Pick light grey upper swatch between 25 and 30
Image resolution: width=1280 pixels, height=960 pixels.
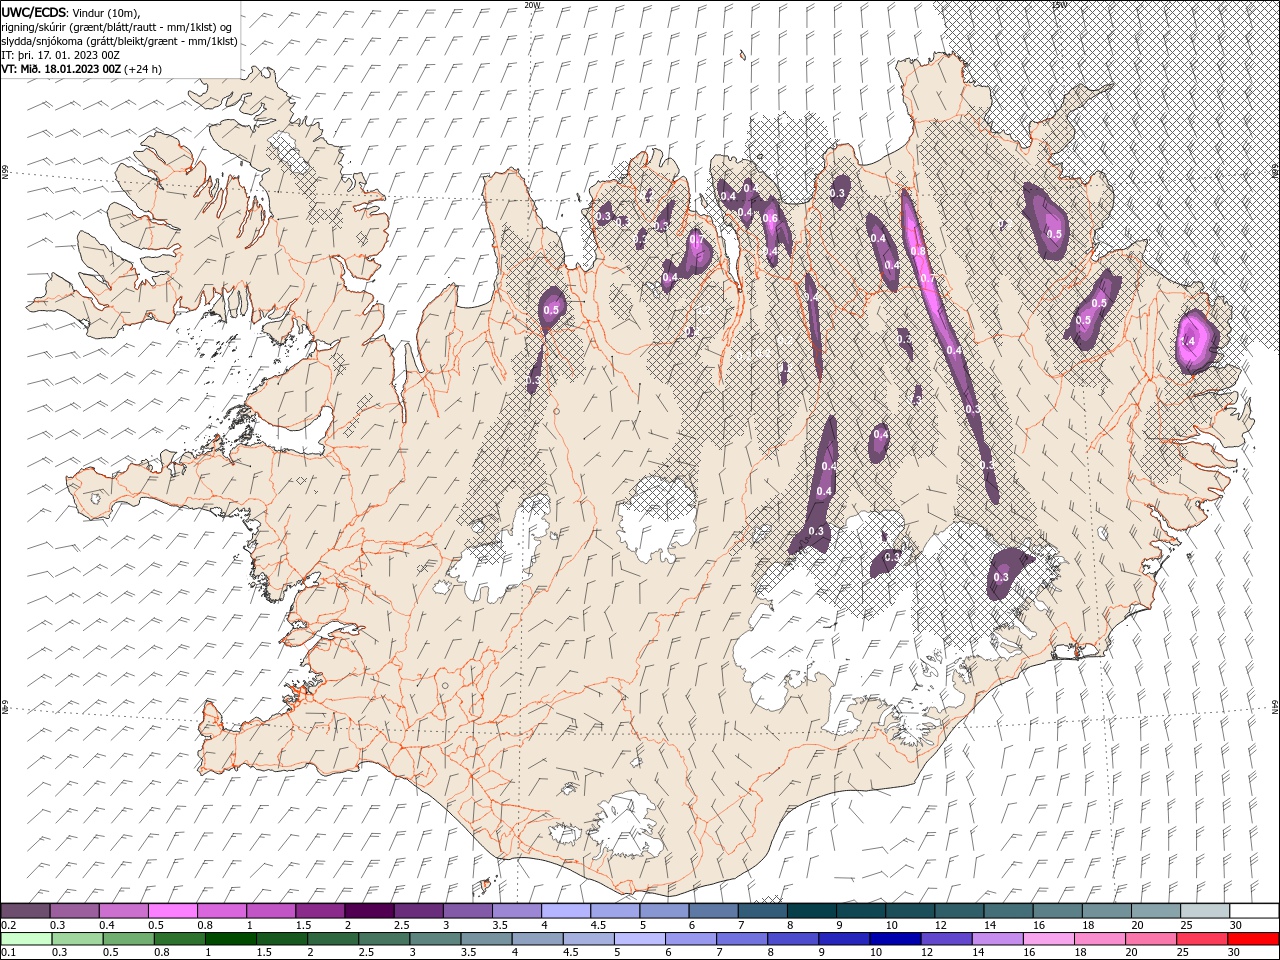click(x=1205, y=911)
